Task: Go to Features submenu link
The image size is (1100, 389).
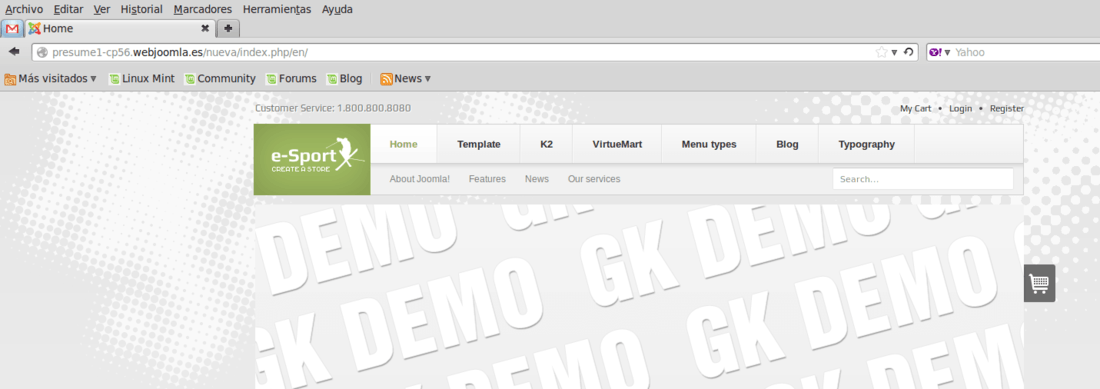Action: (487, 179)
